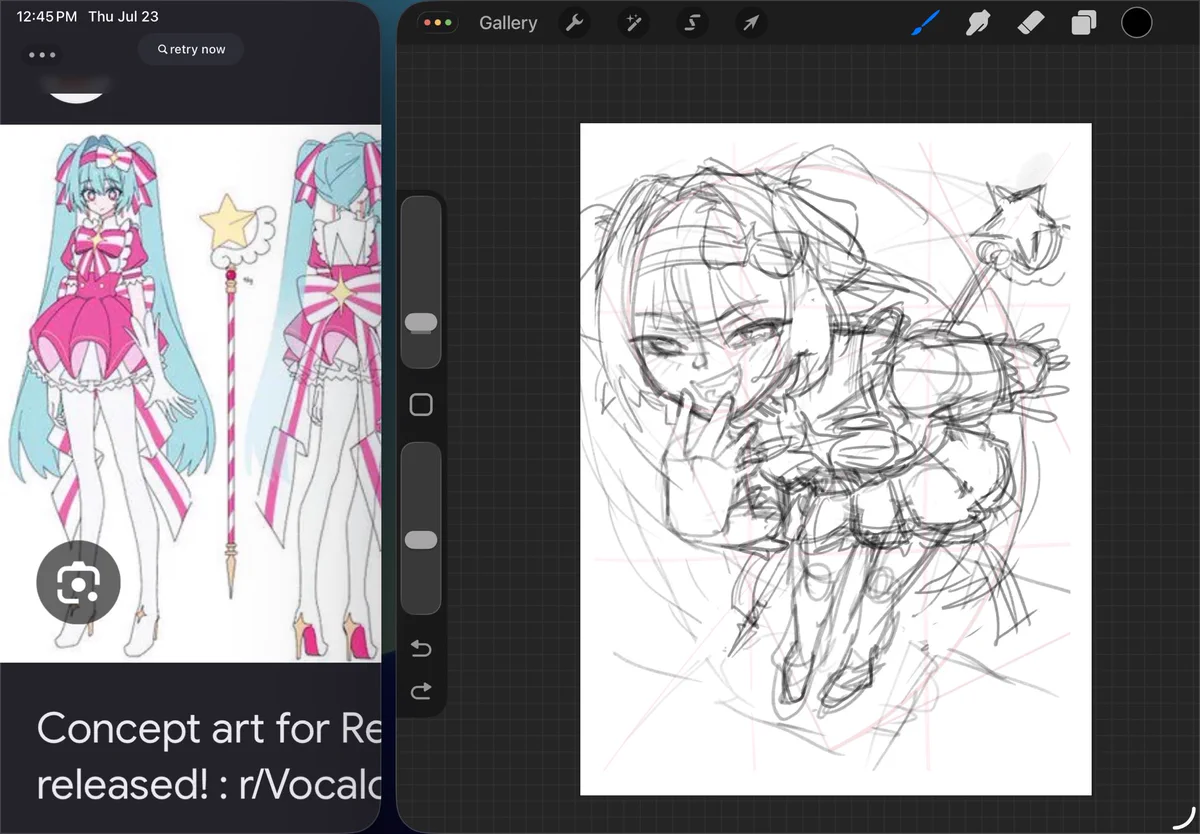Click the window traffic-light dots control
Viewport: 1200px width, 834px height.
[437, 22]
